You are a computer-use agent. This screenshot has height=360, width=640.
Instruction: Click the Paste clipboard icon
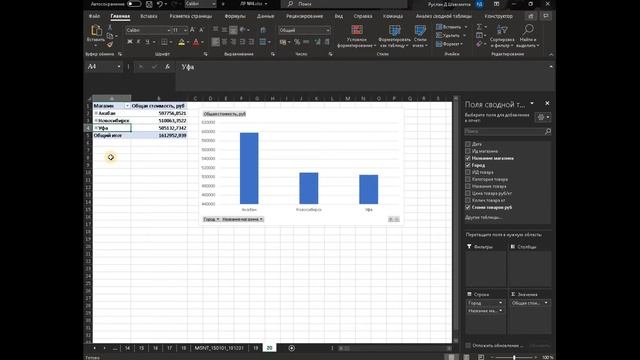96,30
